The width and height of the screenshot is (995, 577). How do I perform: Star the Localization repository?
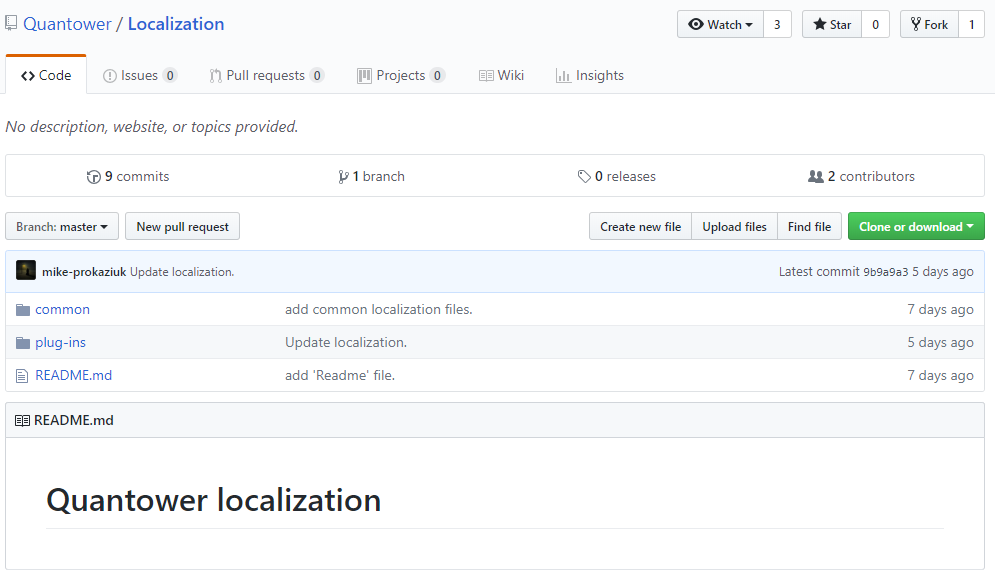coord(832,25)
